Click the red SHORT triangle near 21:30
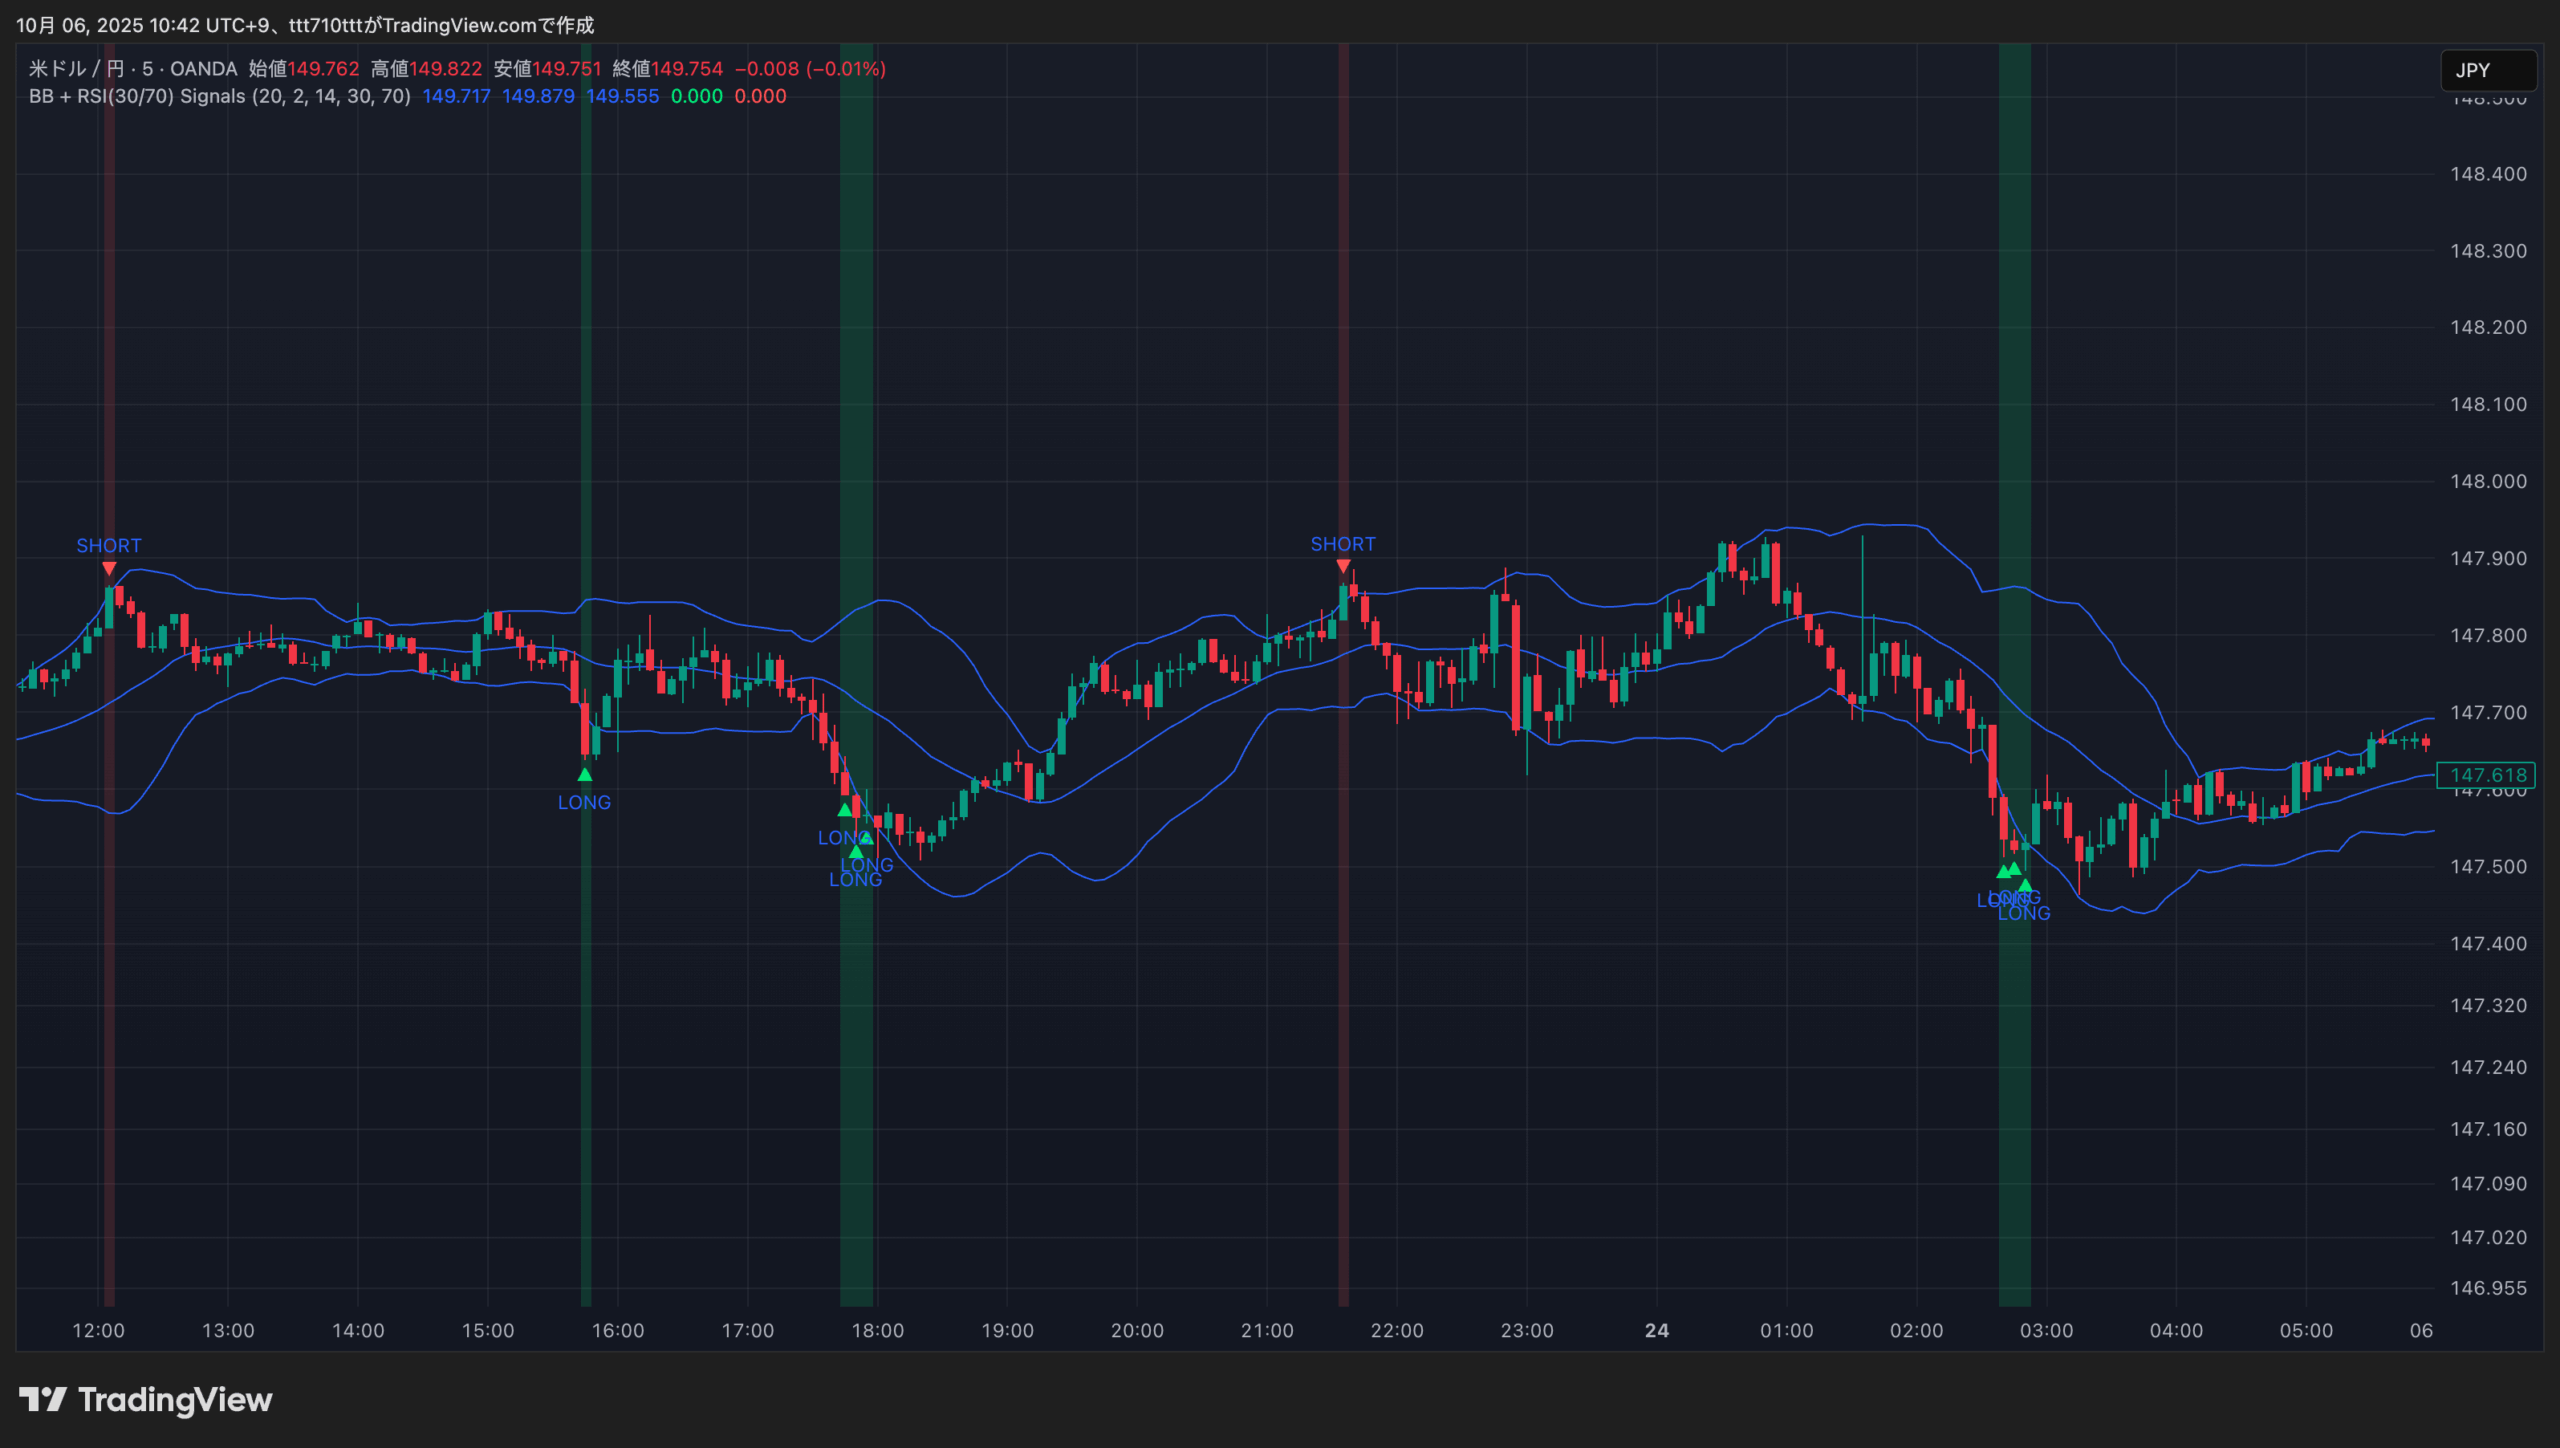The image size is (2560, 1448). click(1343, 567)
